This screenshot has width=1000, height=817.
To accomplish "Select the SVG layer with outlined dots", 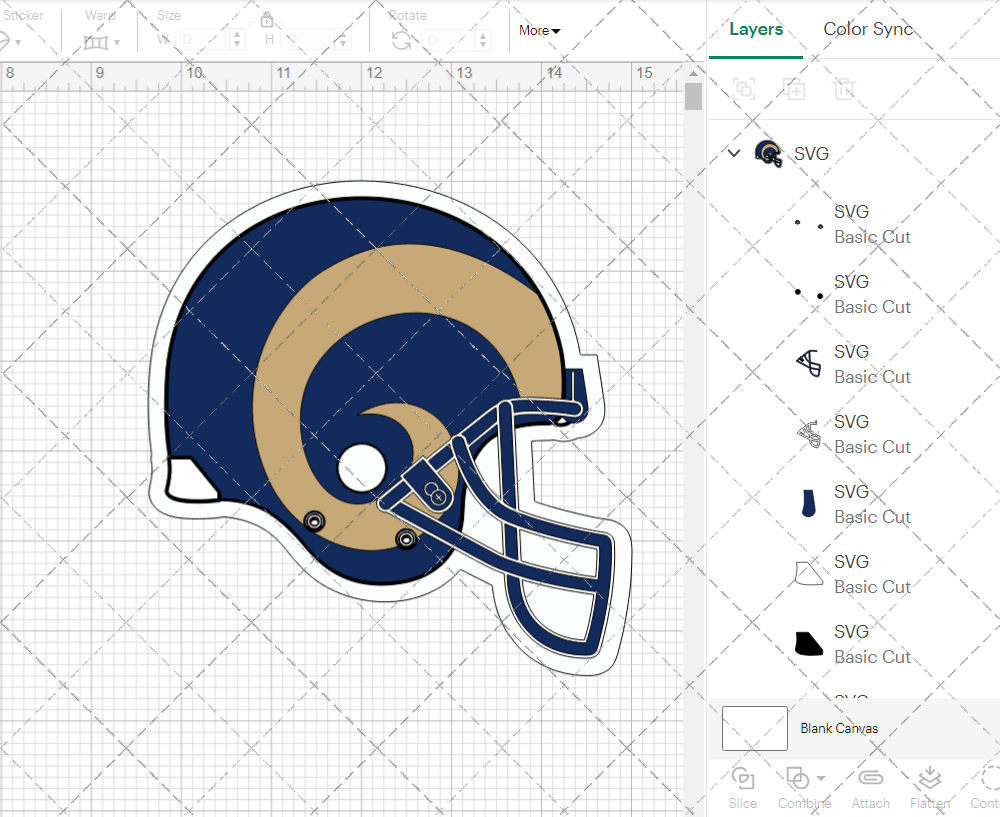I will (x=855, y=224).
